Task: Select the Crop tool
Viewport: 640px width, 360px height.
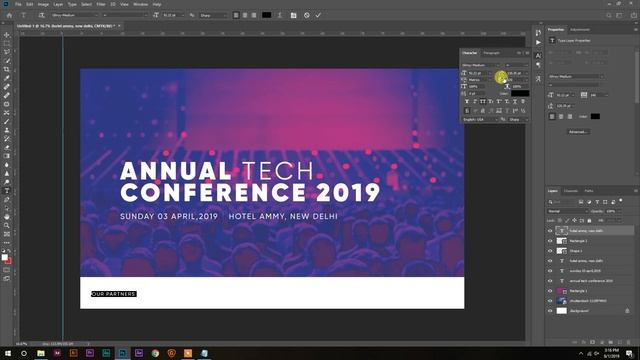Action: tap(7, 69)
